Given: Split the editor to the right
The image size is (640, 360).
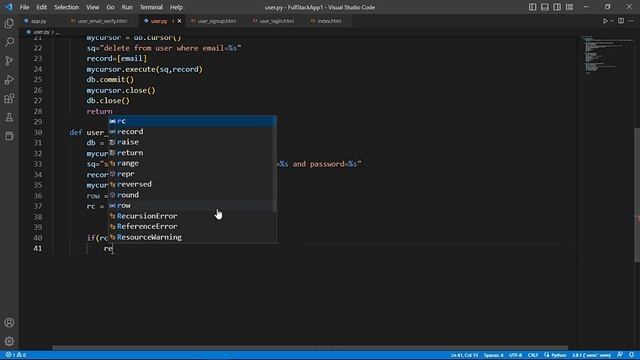Looking at the screenshot, I should coord(621,21).
